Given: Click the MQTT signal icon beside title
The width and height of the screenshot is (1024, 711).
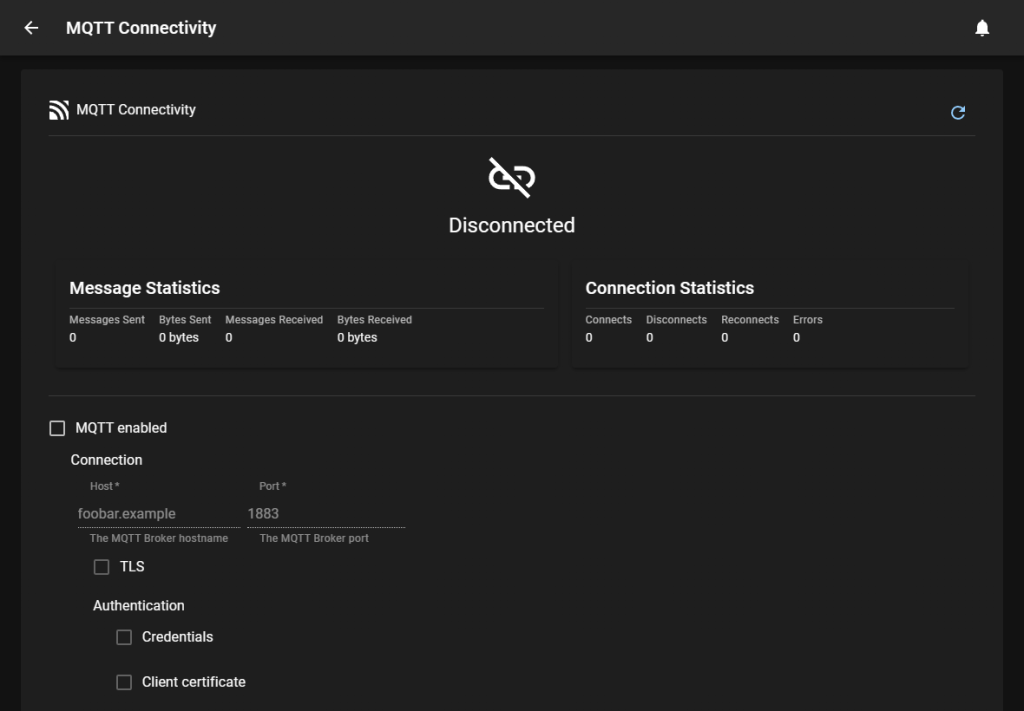Looking at the screenshot, I should point(59,110).
